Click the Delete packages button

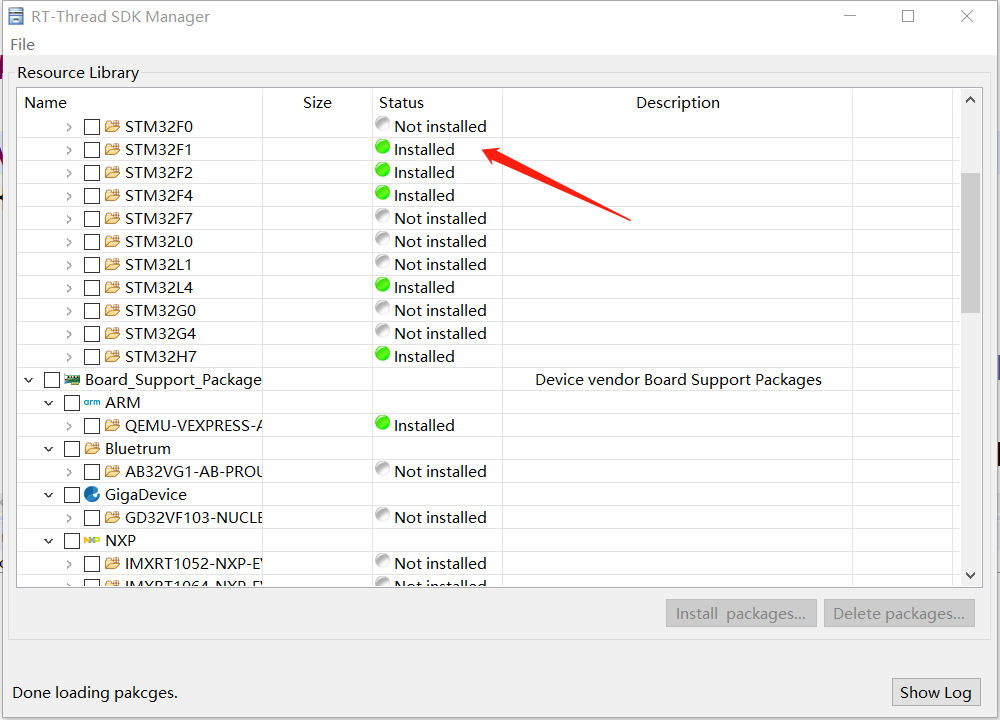tap(899, 613)
